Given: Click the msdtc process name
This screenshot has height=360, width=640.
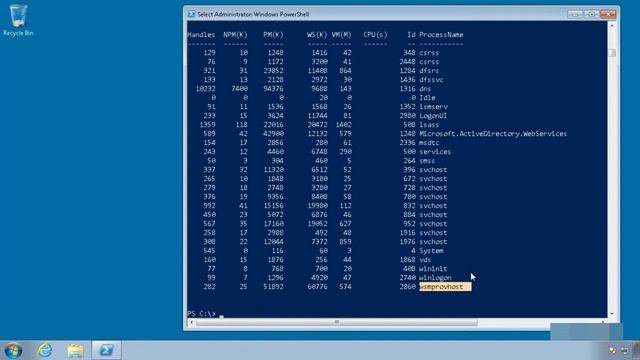Looking at the screenshot, I should [429, 142].
